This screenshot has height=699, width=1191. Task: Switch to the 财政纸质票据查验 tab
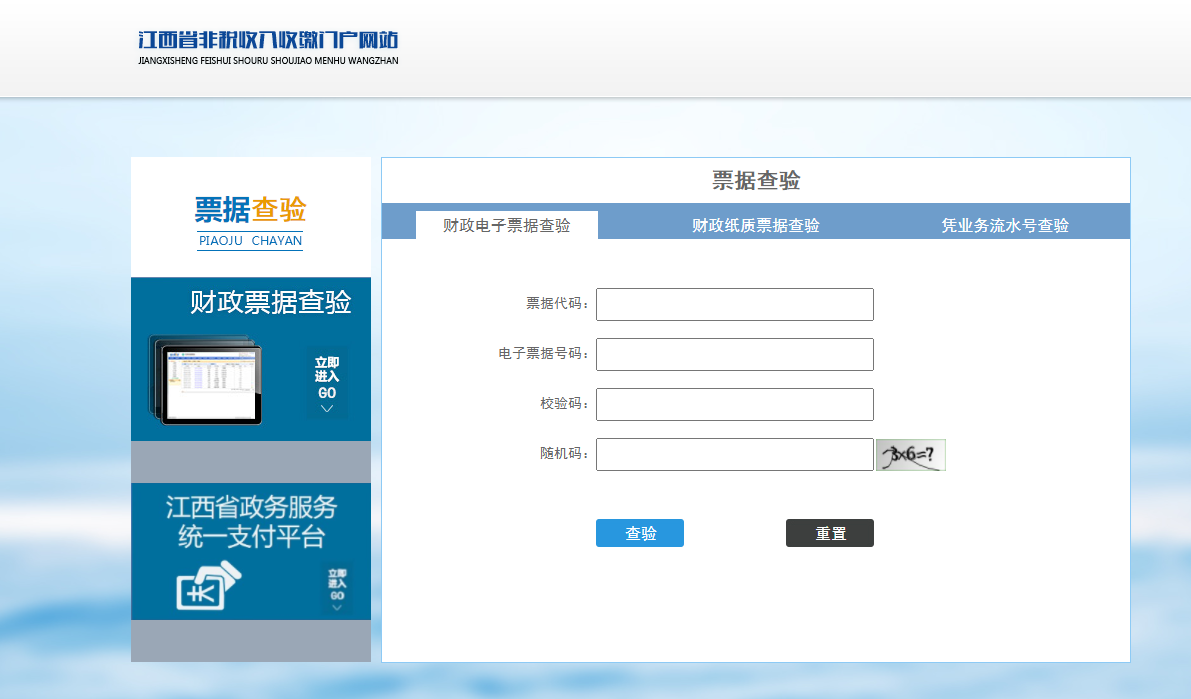click(x=756, y=226)
